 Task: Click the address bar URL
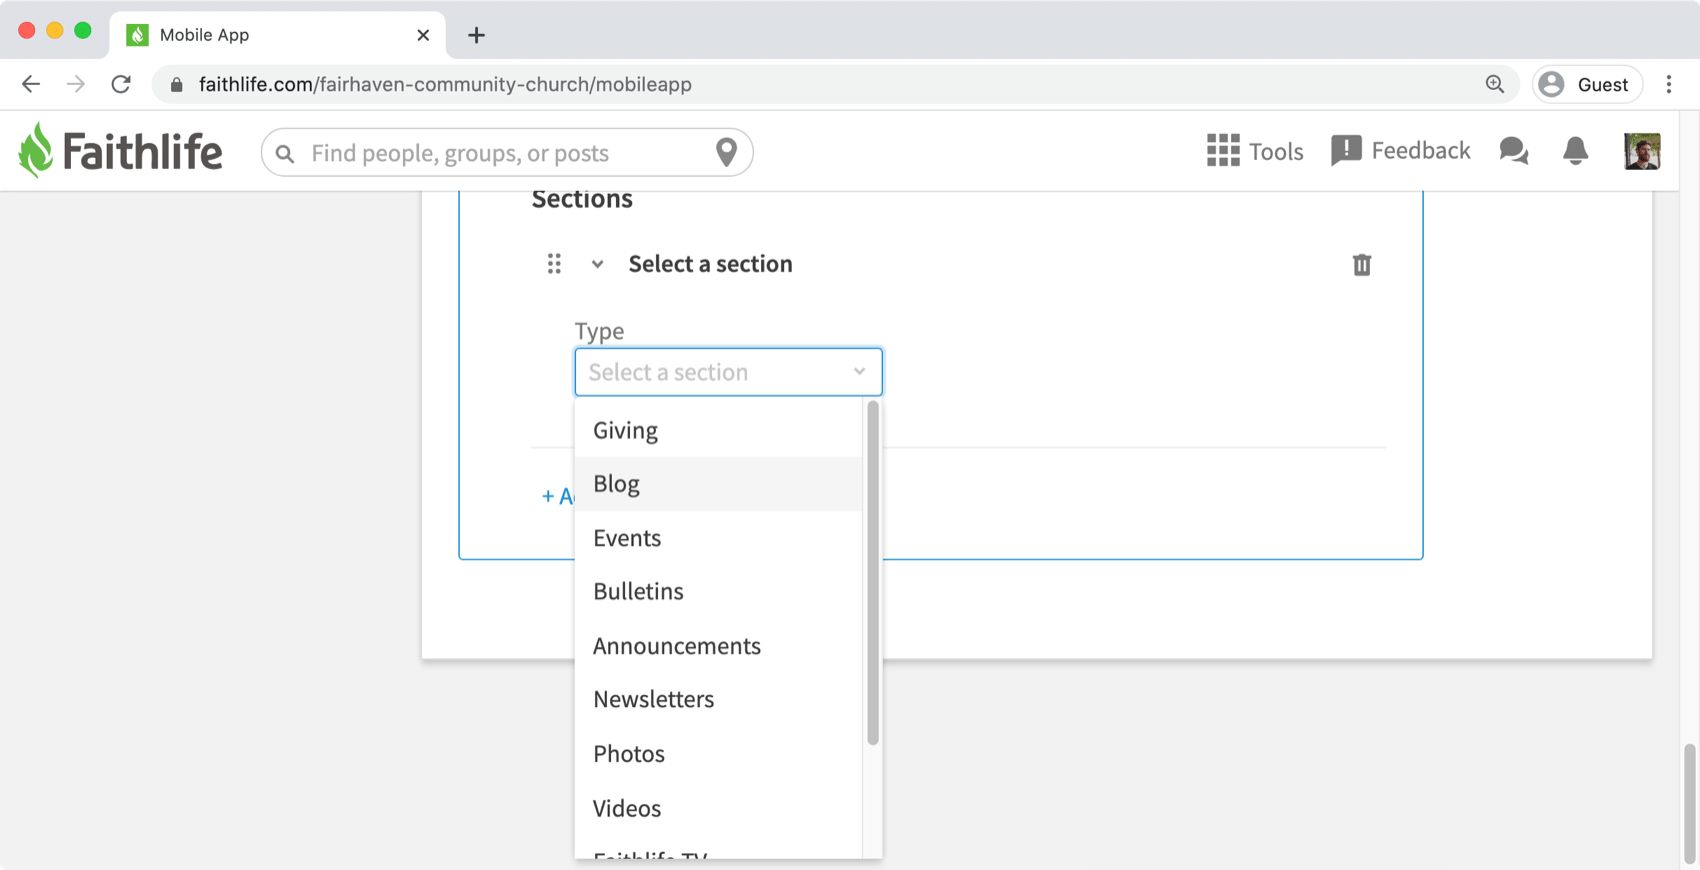tap(445, 84)
